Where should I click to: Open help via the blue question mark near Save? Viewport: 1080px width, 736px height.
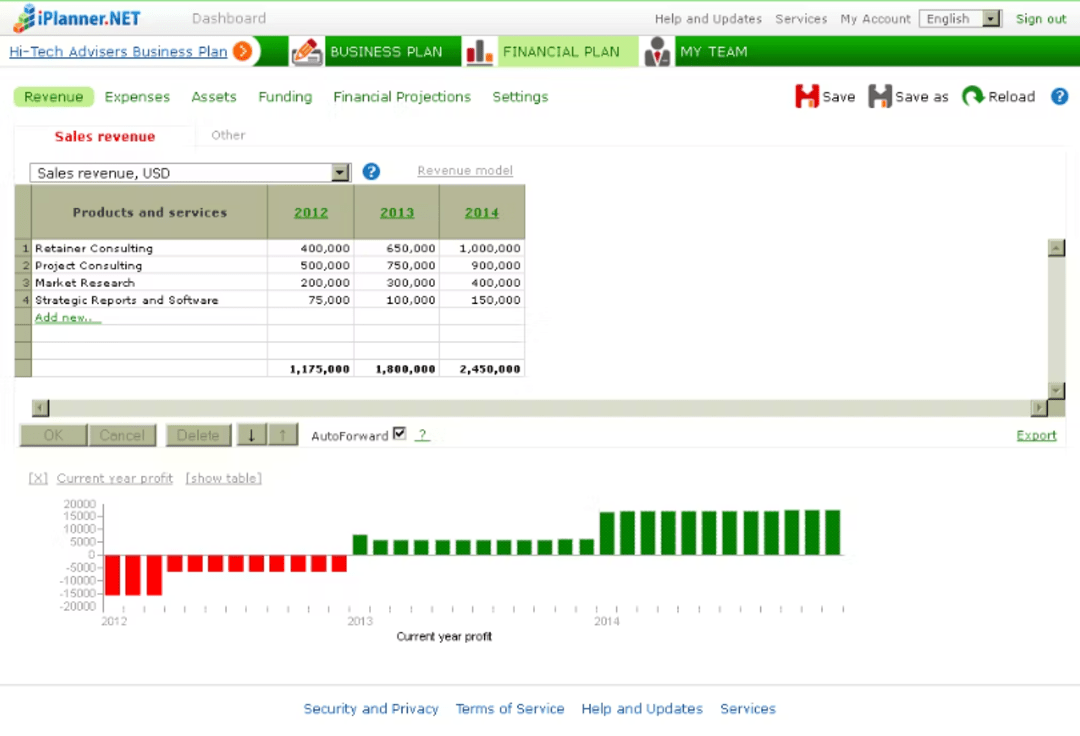tap(1059, 96)
